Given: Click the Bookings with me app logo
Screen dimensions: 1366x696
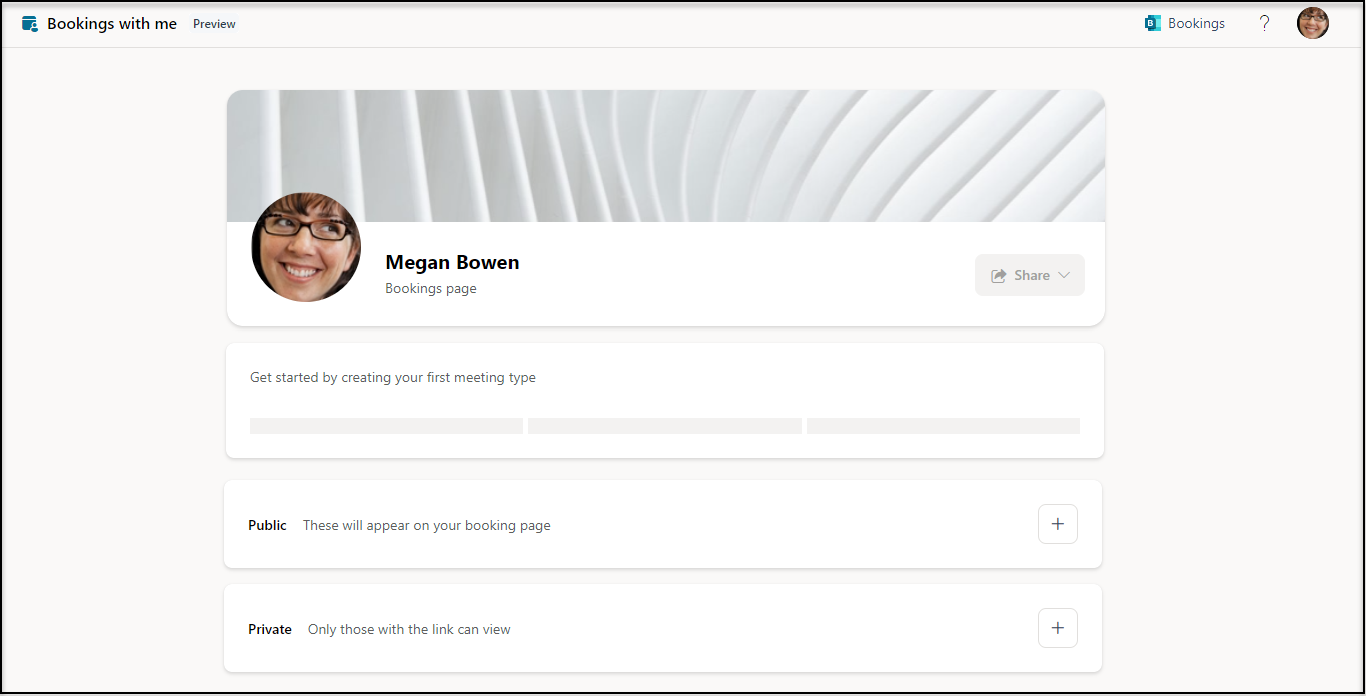Looking at the screenshot, I should click(x=30, y=24).
